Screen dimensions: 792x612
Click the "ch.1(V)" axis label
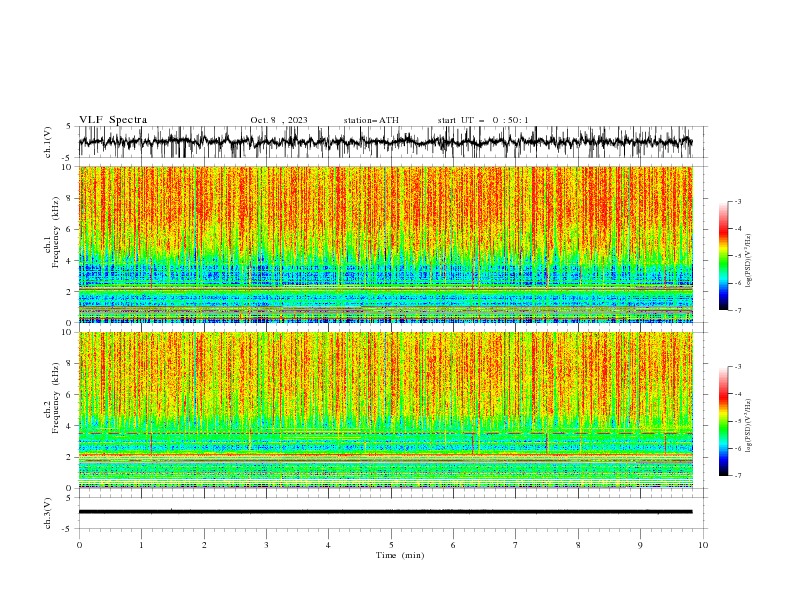48,142
